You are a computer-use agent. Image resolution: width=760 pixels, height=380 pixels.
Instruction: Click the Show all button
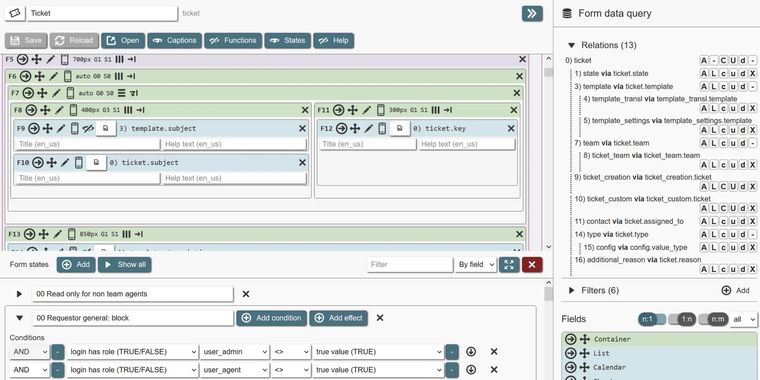click(x=125, y=265)
